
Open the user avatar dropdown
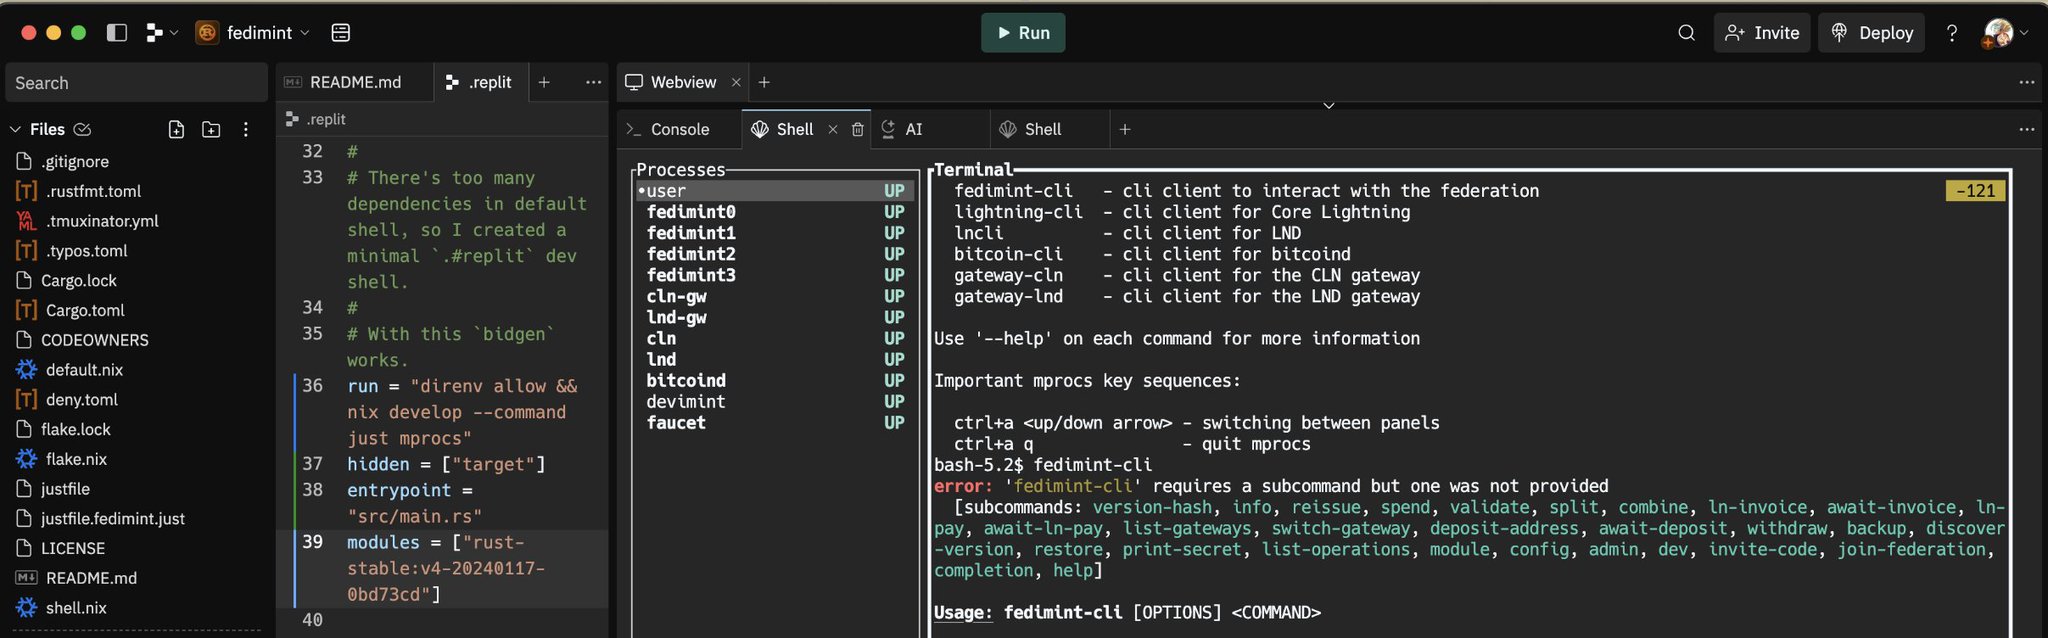coord(2004,33)
